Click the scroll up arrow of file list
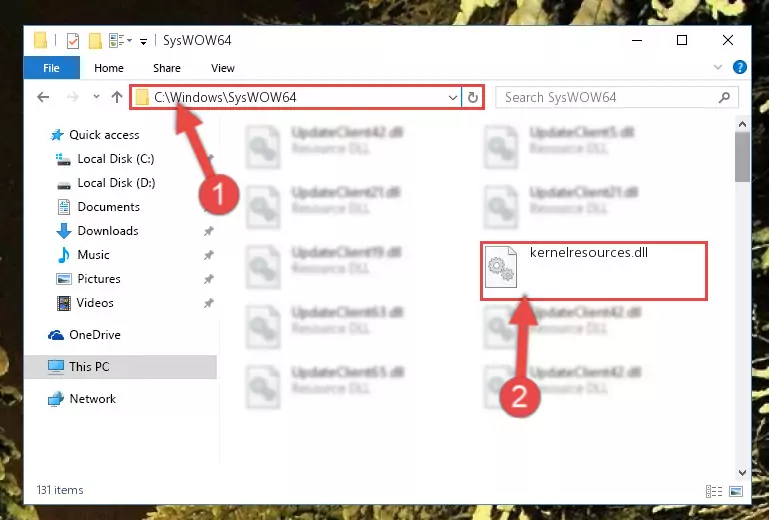The width and height of the screenshot is (769, 520). pyautogui.click(x=742, y=125)
